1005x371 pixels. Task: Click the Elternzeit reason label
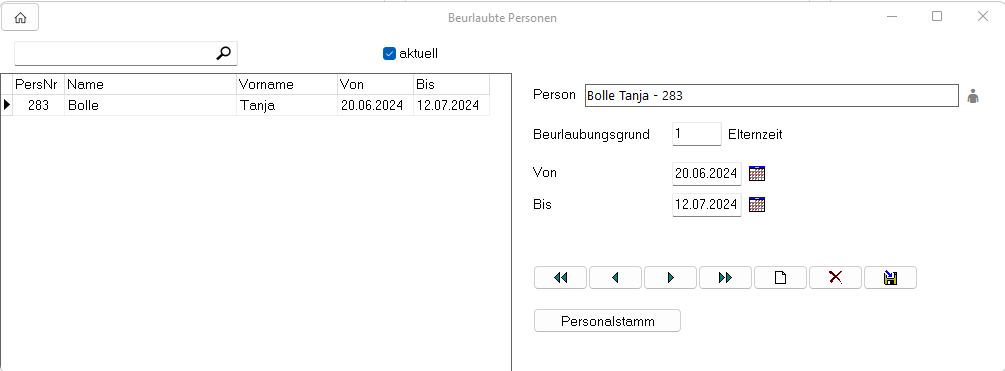[x=755, y=135]
